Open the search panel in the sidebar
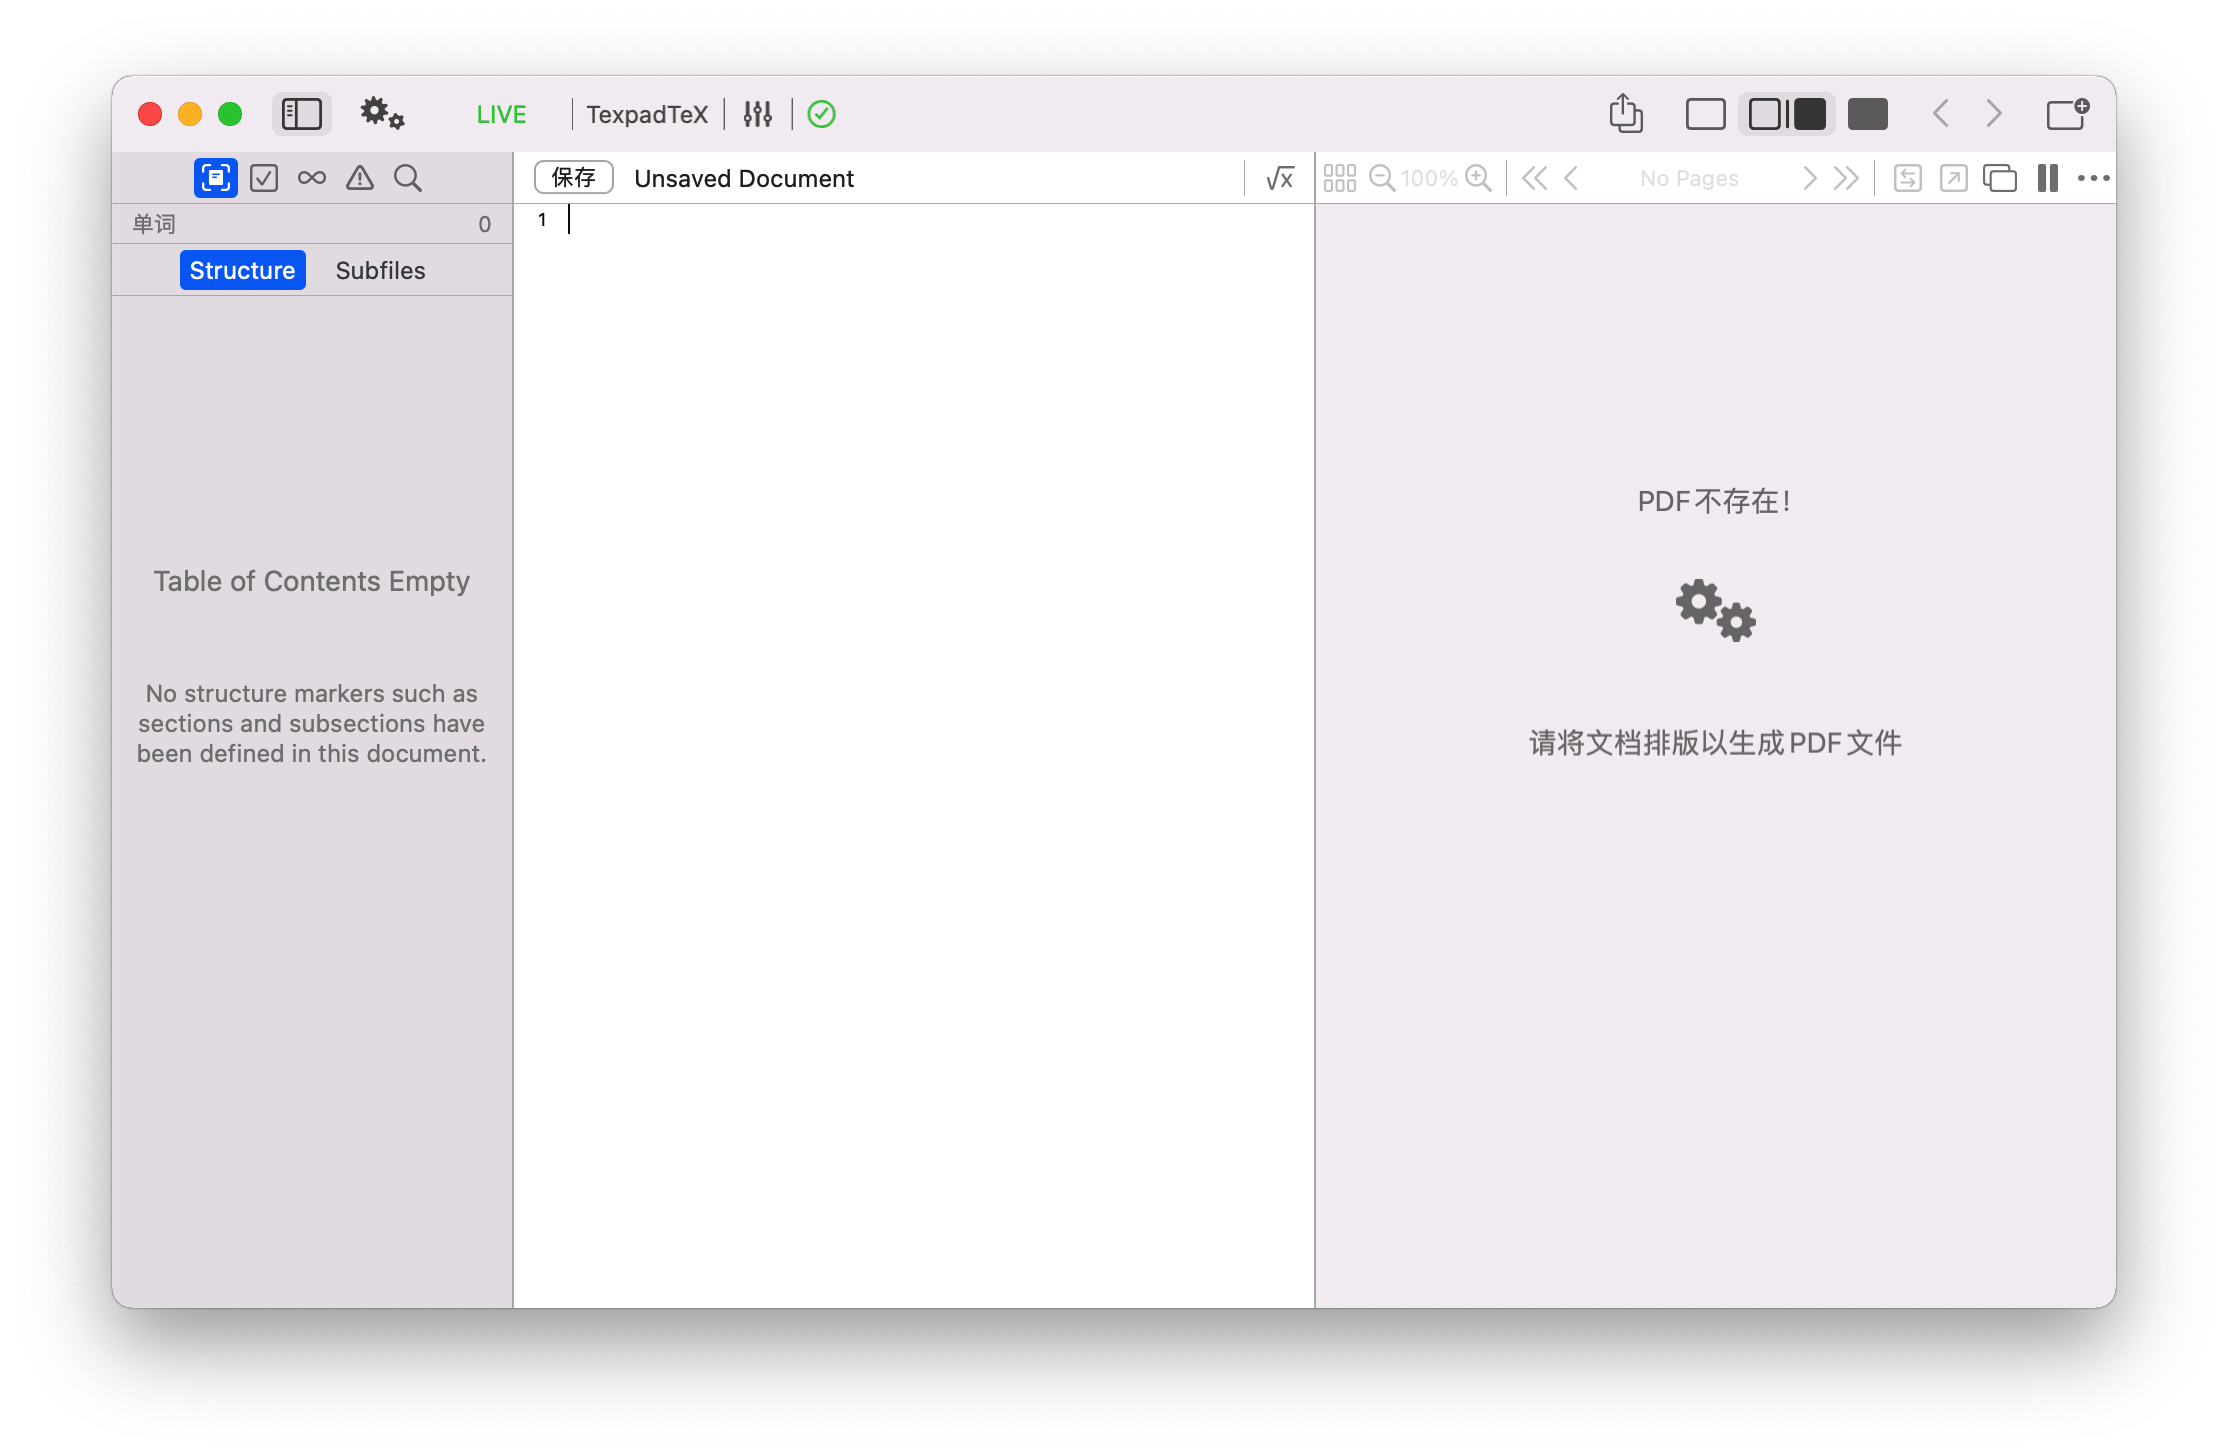This screenshot has height=1456, width=2228. coord(407,177)
